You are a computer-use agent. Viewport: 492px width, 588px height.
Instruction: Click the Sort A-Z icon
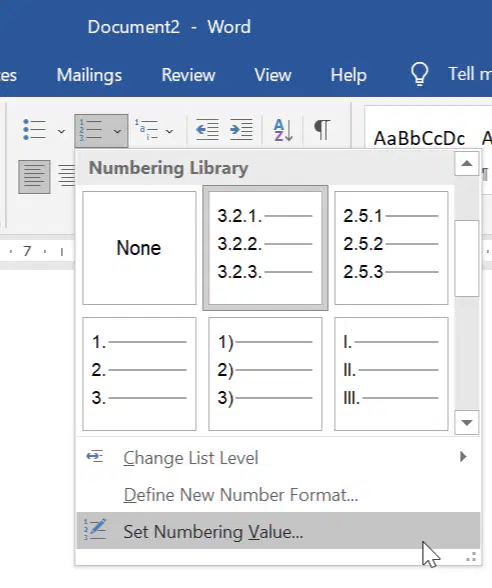[283, 130]
